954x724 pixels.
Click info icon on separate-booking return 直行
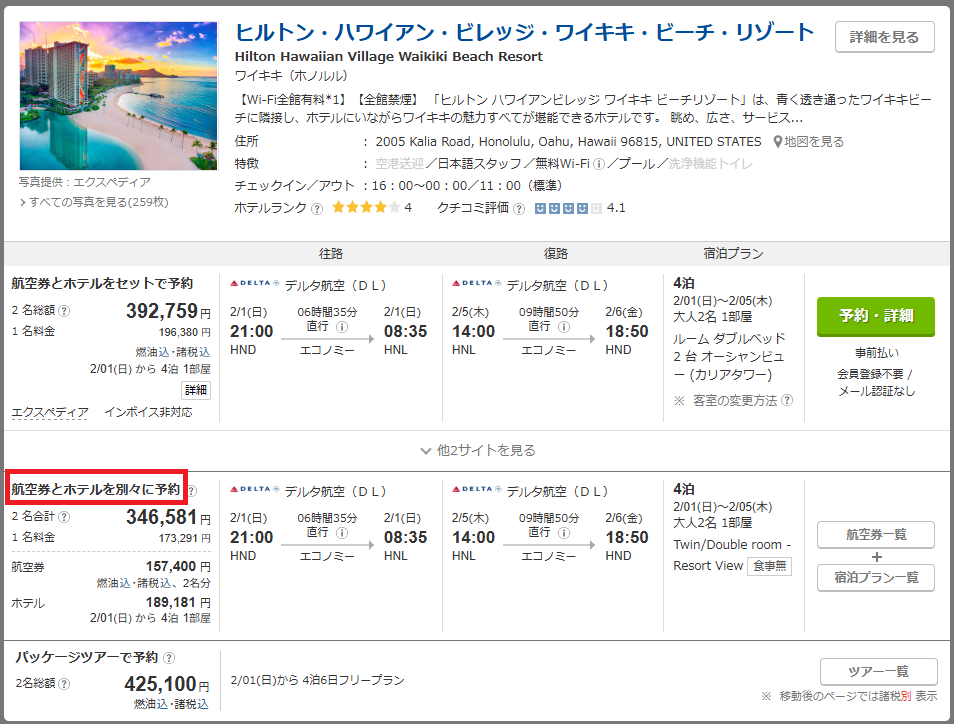tap(565, 533)
